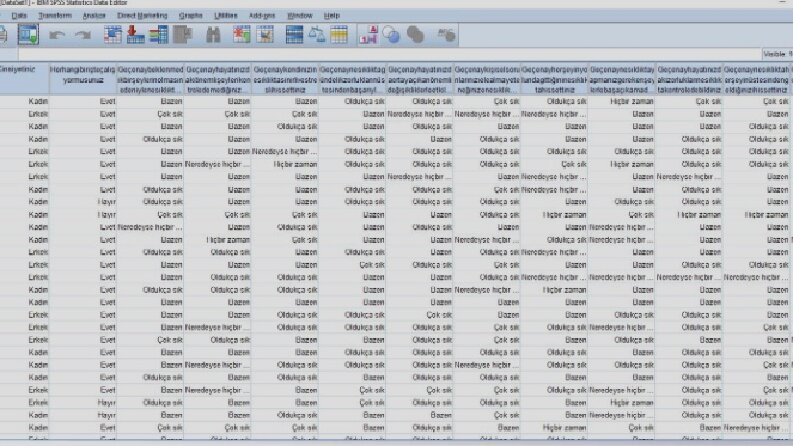This screenshot has height=446, width=793.
Task: Click the Undo arrow in toolbar
Action: pyautogui.click(x=57, y=35)
